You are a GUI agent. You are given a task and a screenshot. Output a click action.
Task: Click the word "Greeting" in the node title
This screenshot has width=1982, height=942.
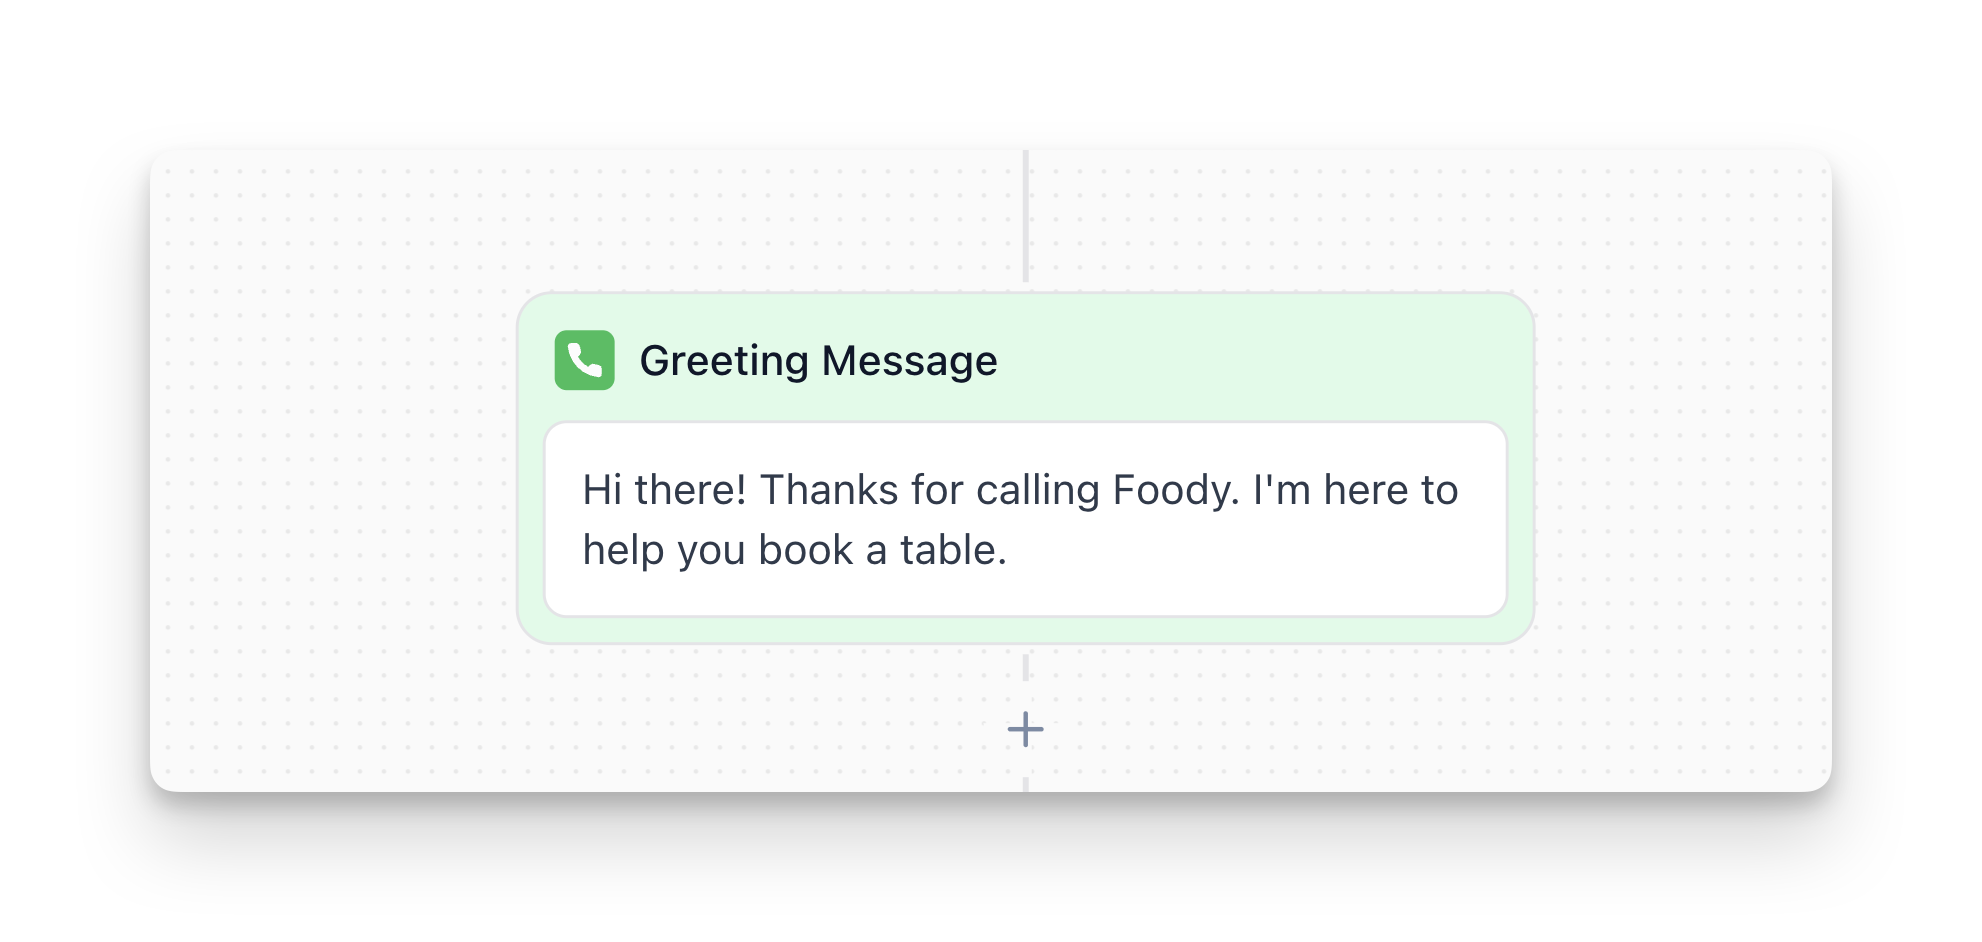coord(723,361)
